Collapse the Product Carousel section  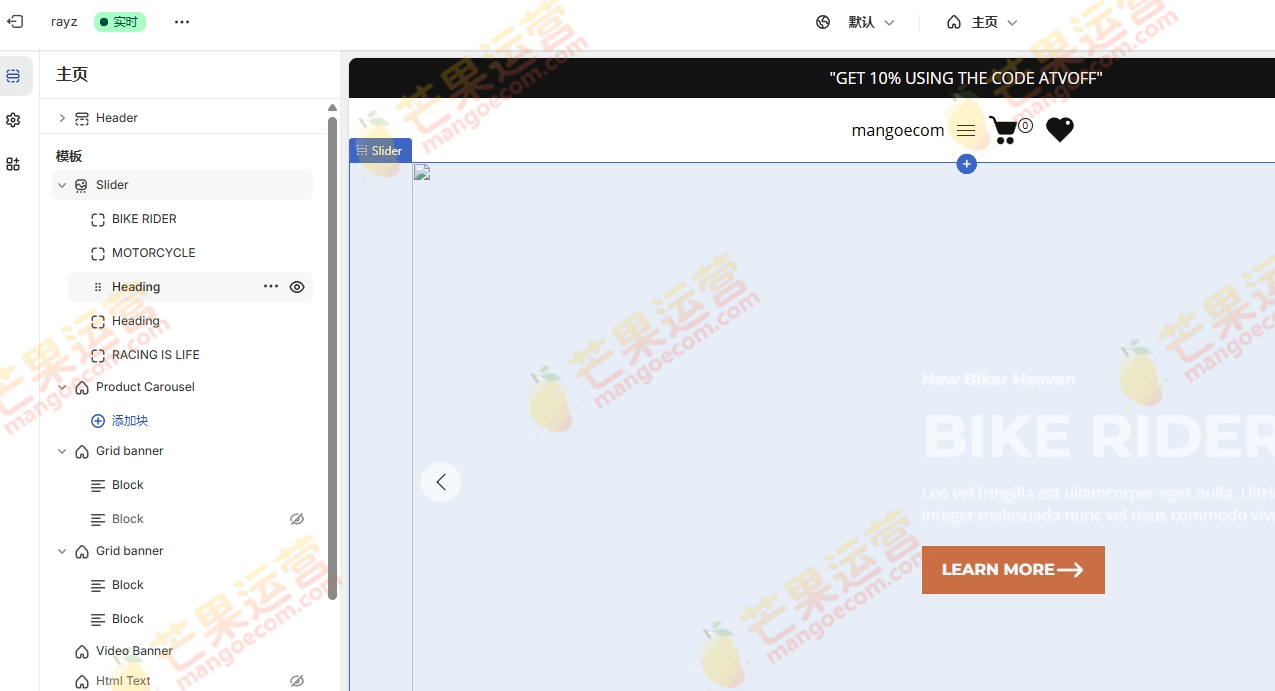coord(62,387)
